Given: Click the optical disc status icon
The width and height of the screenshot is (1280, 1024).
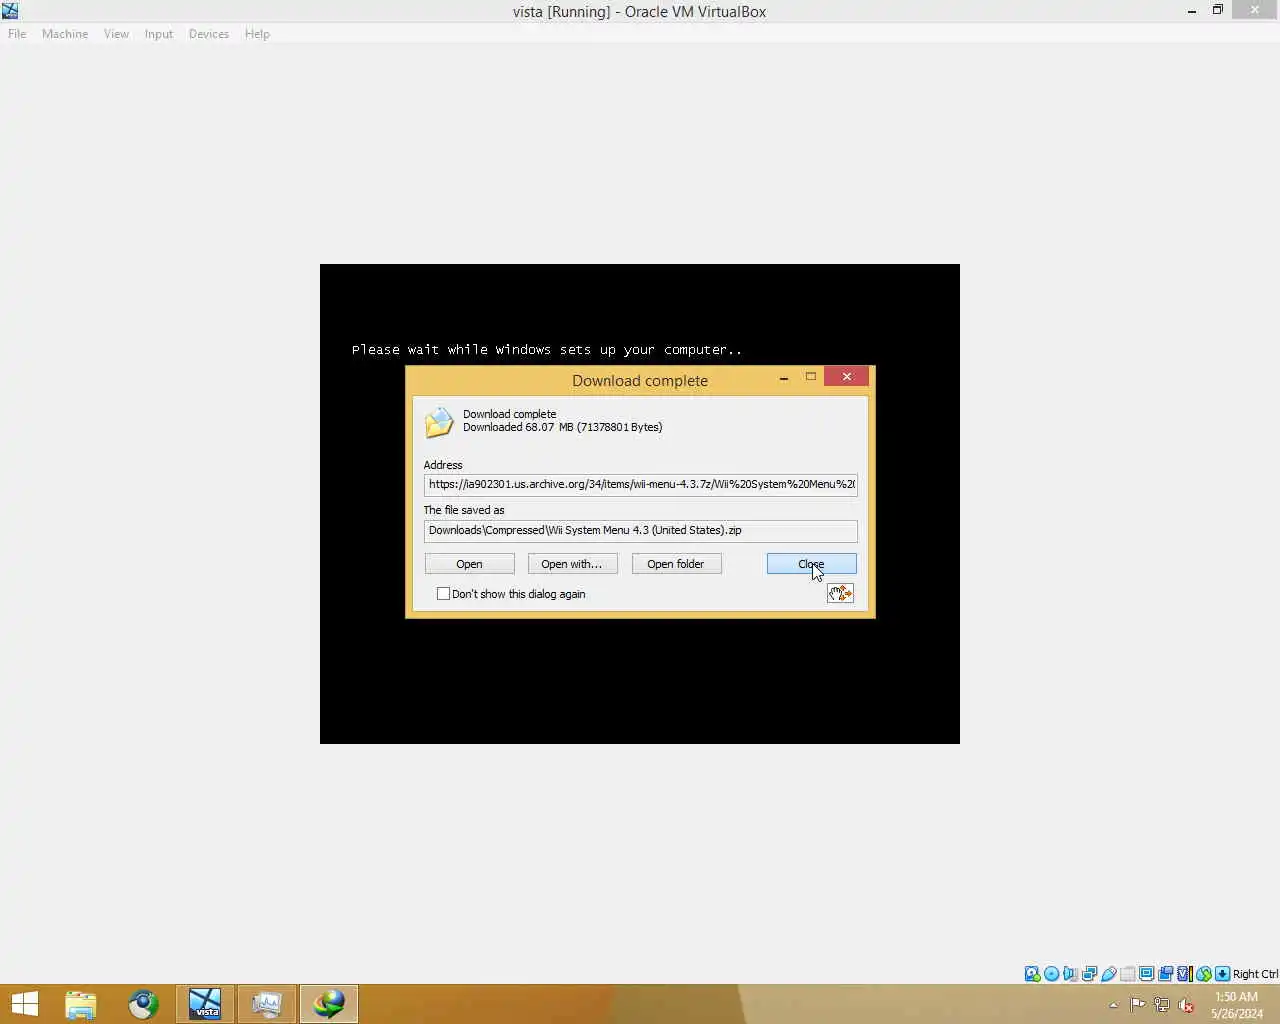Looking at the screenshot, I should [x=1051, y=974].
